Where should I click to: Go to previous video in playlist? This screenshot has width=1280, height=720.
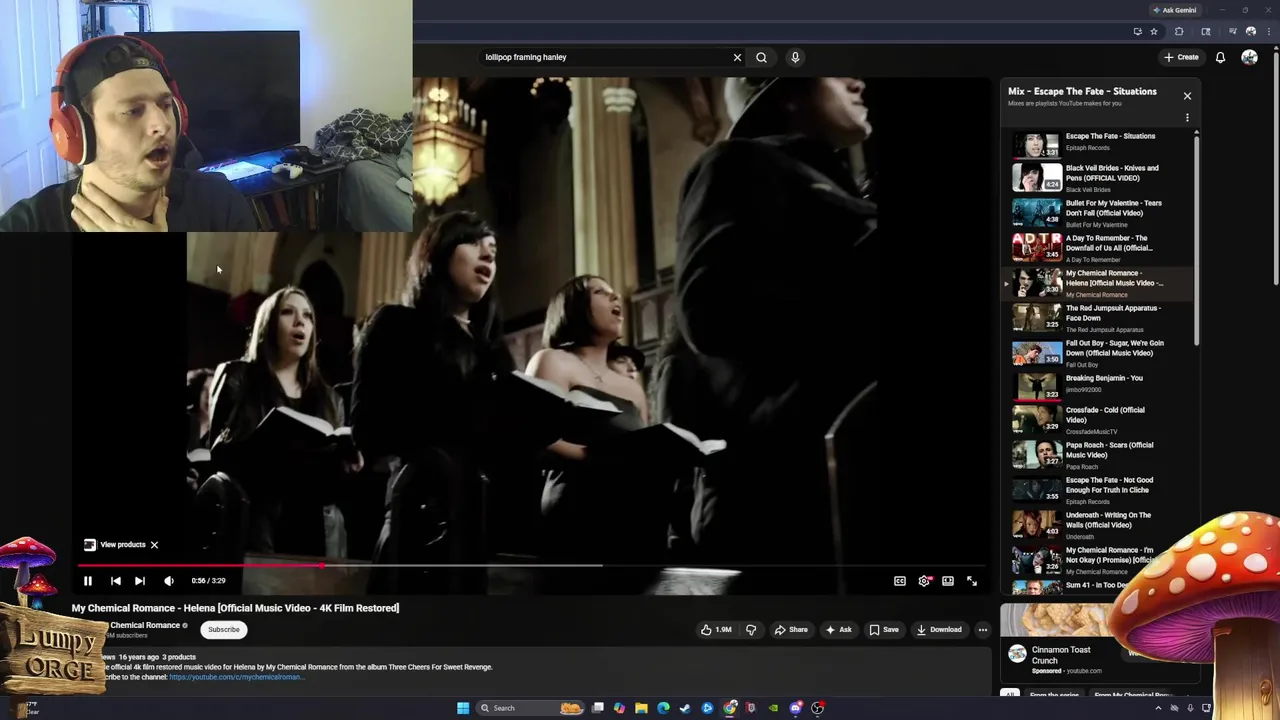(115, 581)
